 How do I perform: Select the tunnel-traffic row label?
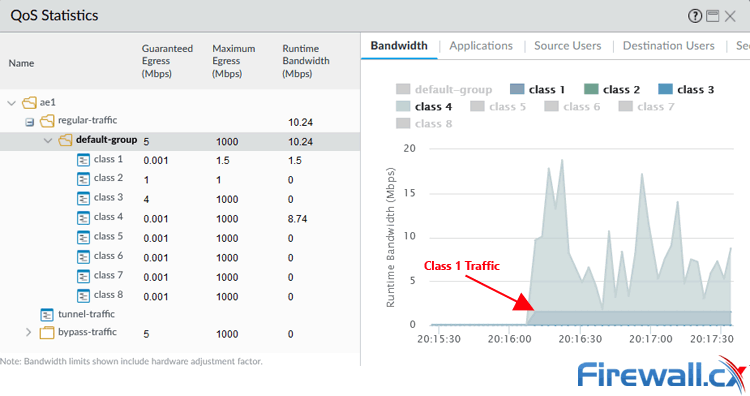point(86,314)
